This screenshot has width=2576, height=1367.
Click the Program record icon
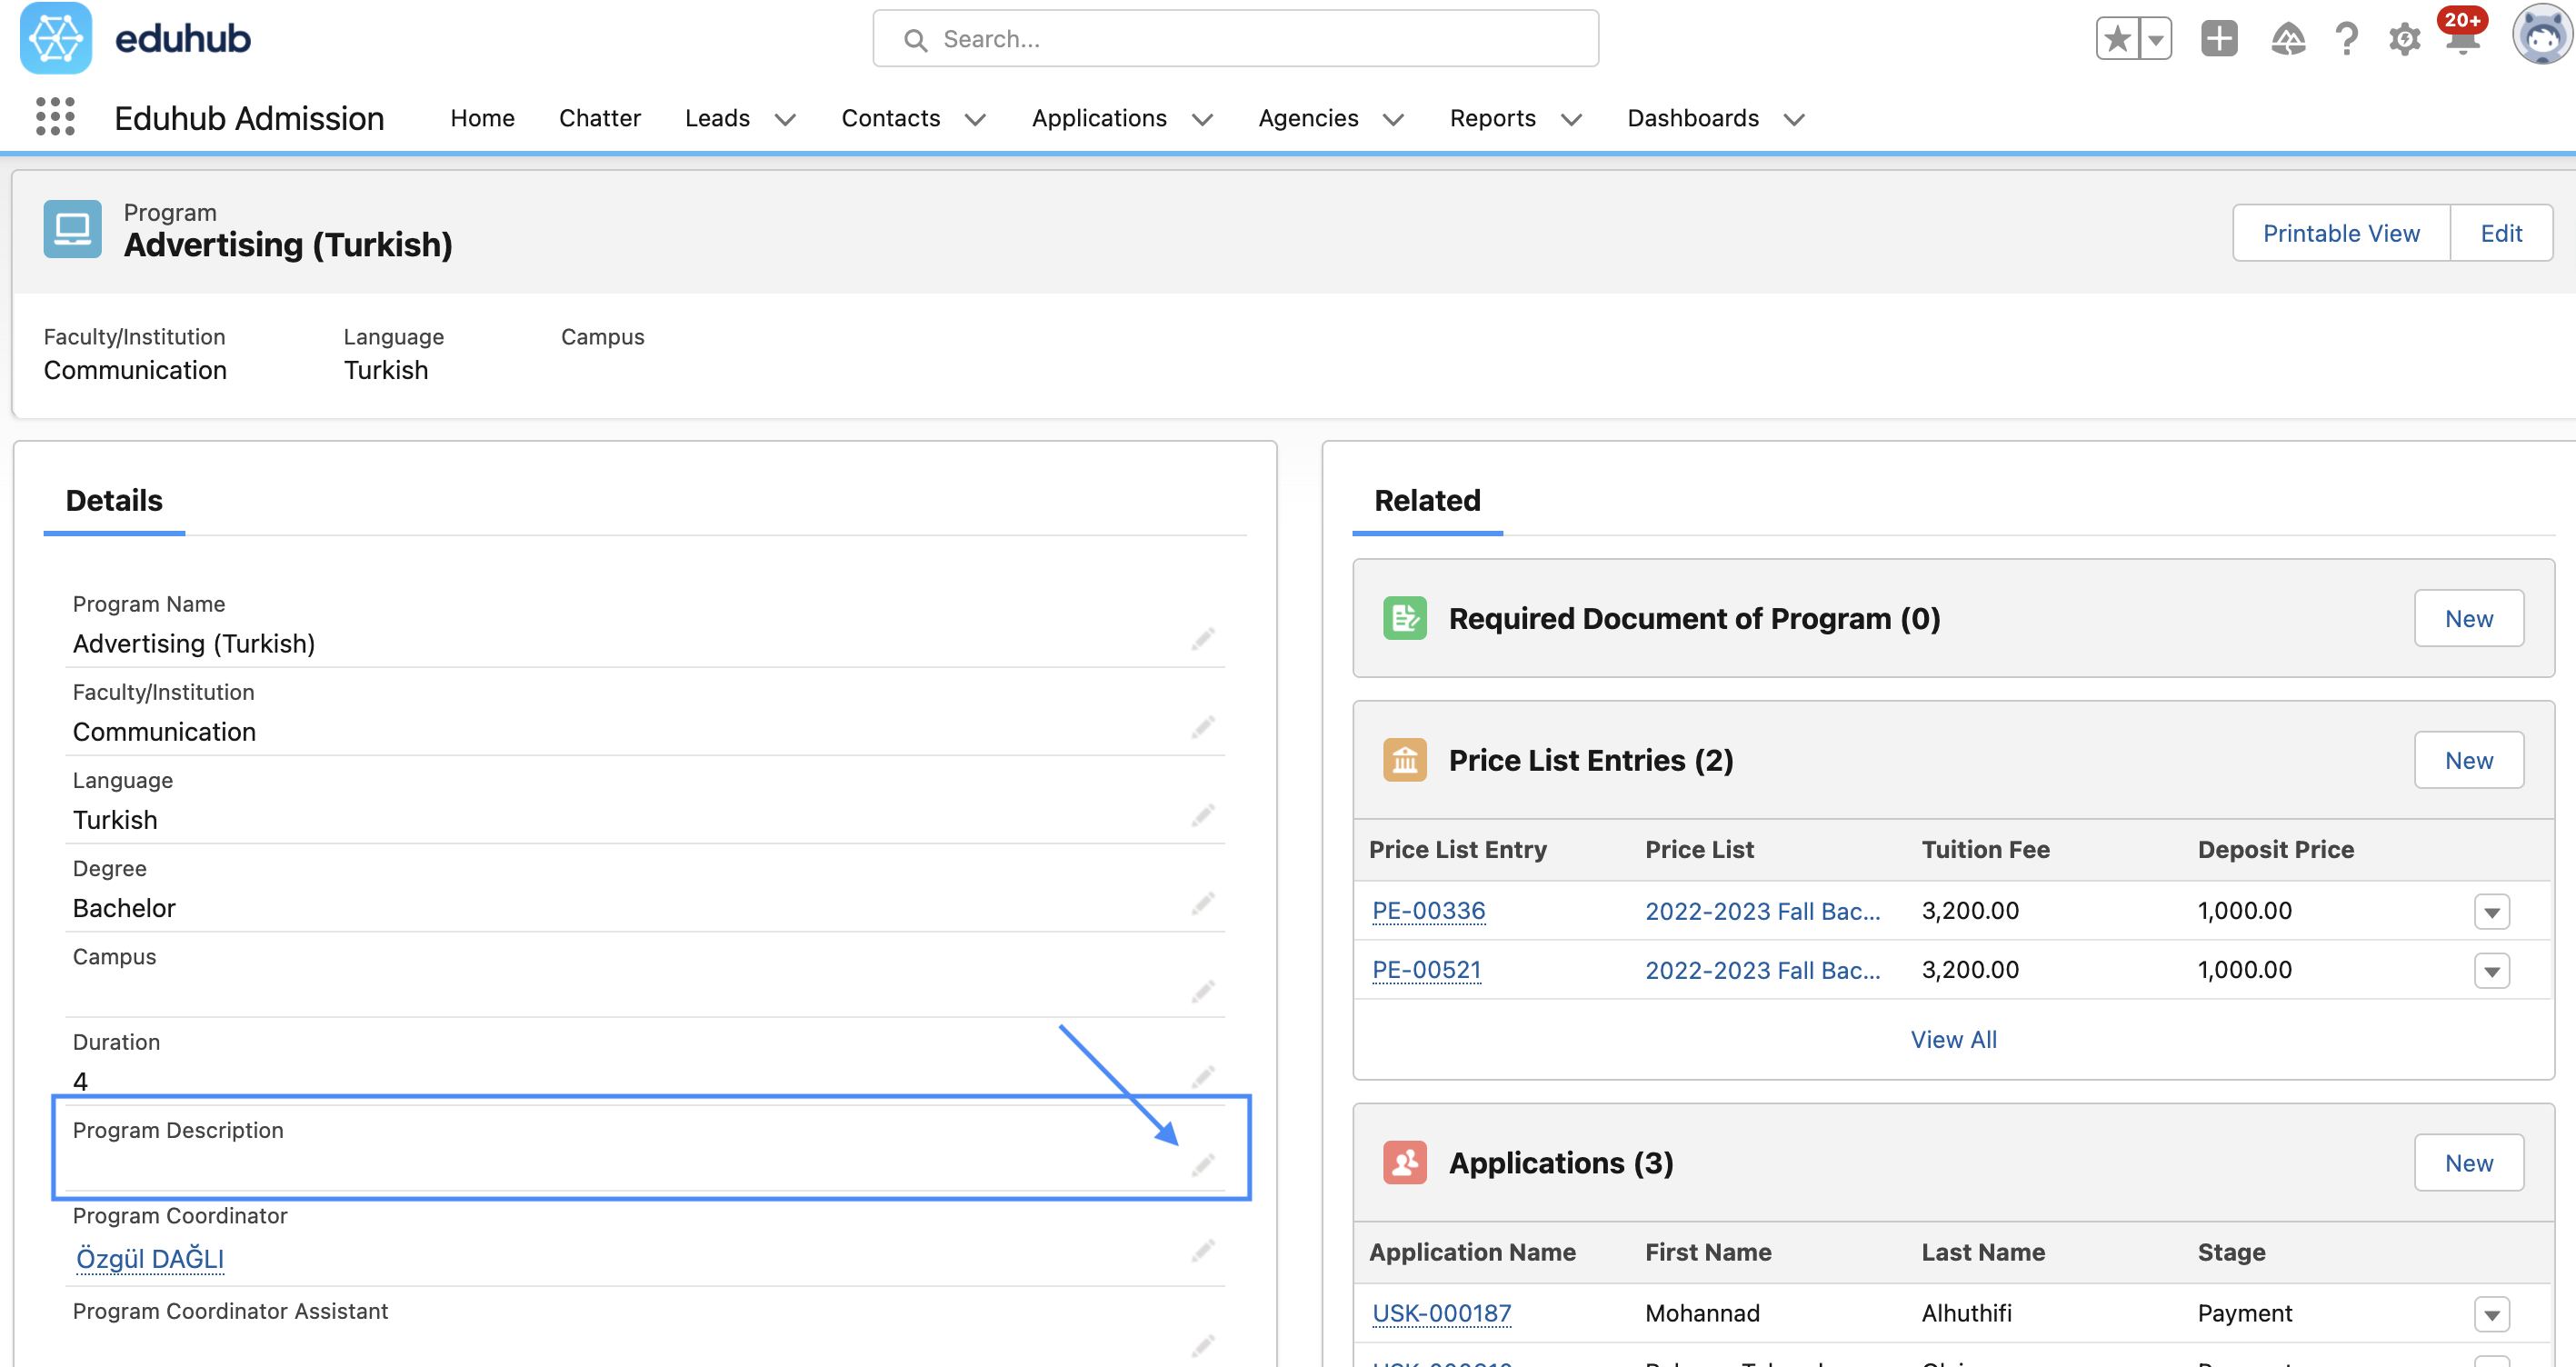tap(72, 229)
